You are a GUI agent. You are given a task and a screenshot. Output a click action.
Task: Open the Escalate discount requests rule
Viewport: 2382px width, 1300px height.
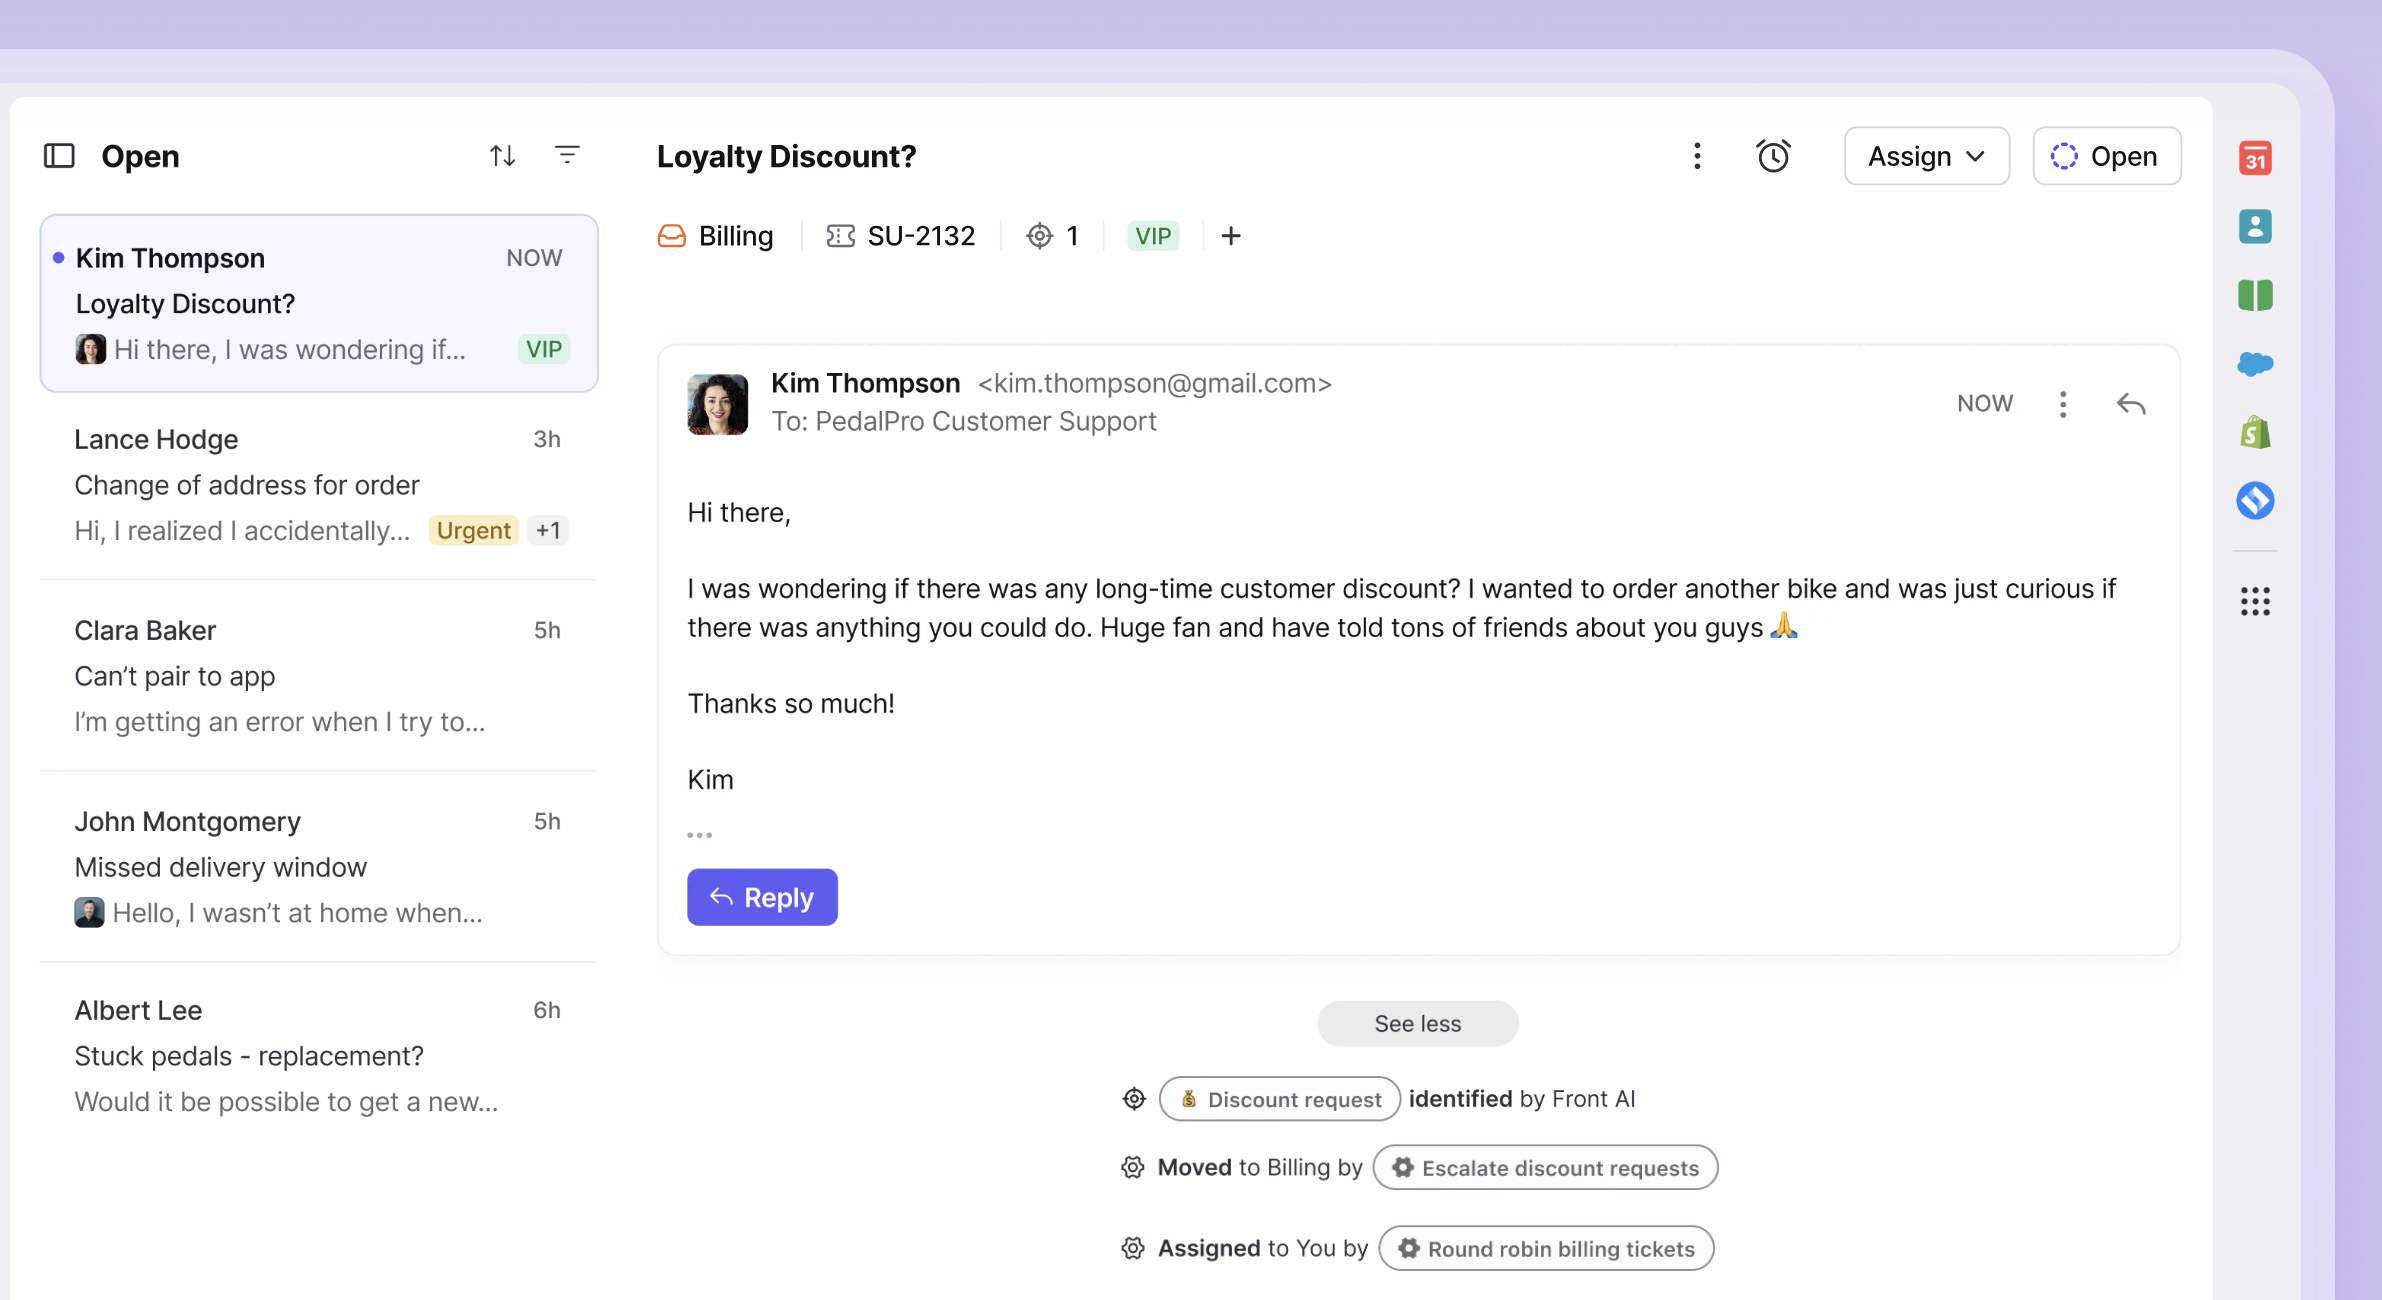click(x=1545, y=1168)
